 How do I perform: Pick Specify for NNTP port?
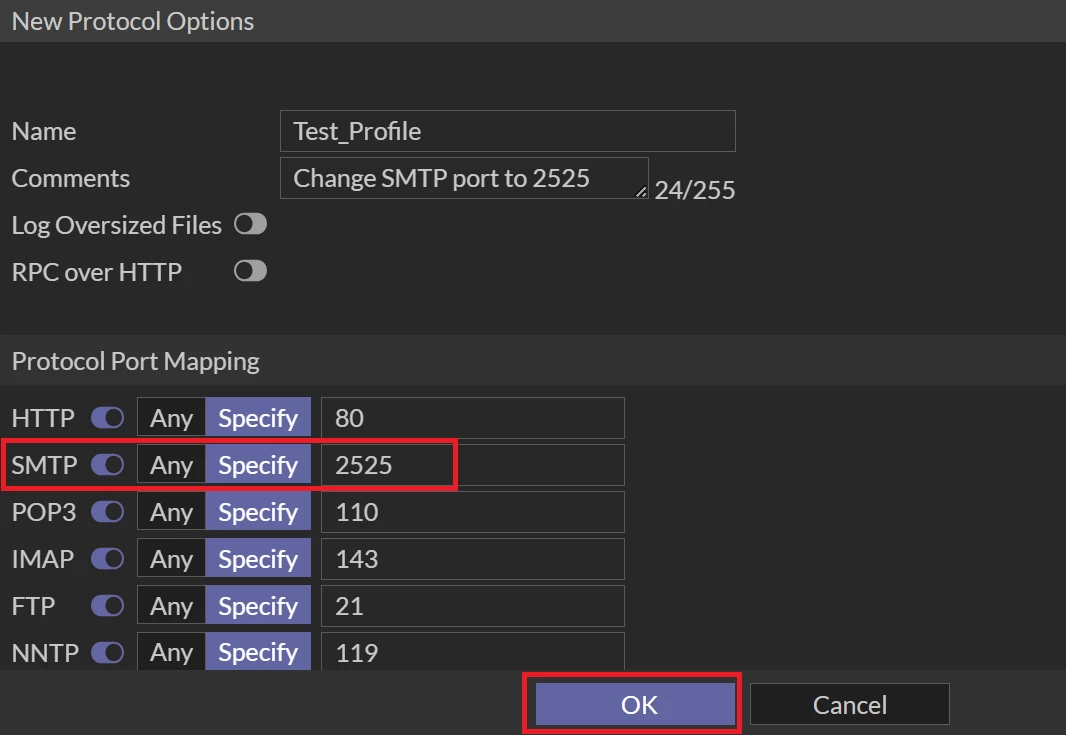tap(258, 652)
